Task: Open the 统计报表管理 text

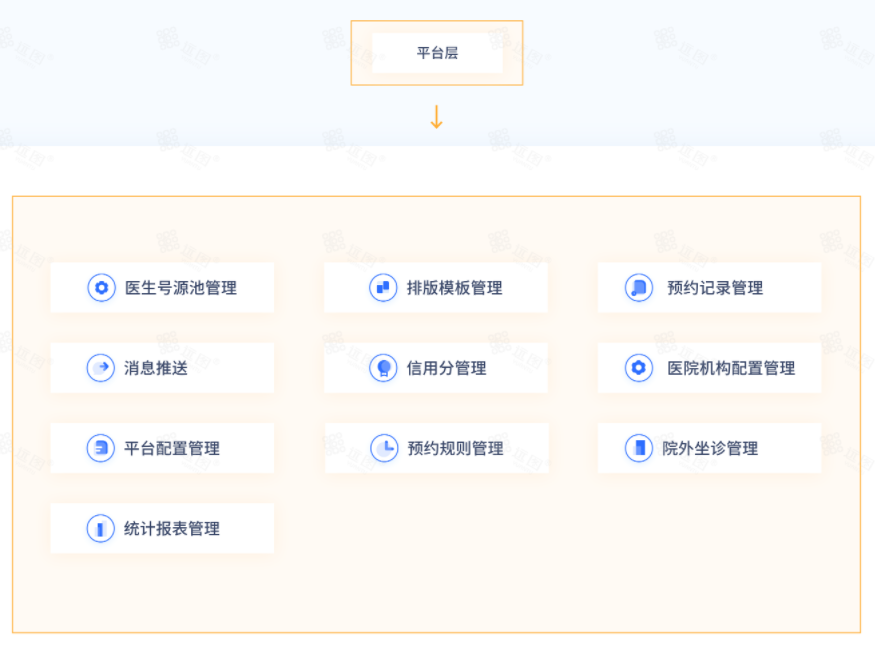Action: coord(172,529)
